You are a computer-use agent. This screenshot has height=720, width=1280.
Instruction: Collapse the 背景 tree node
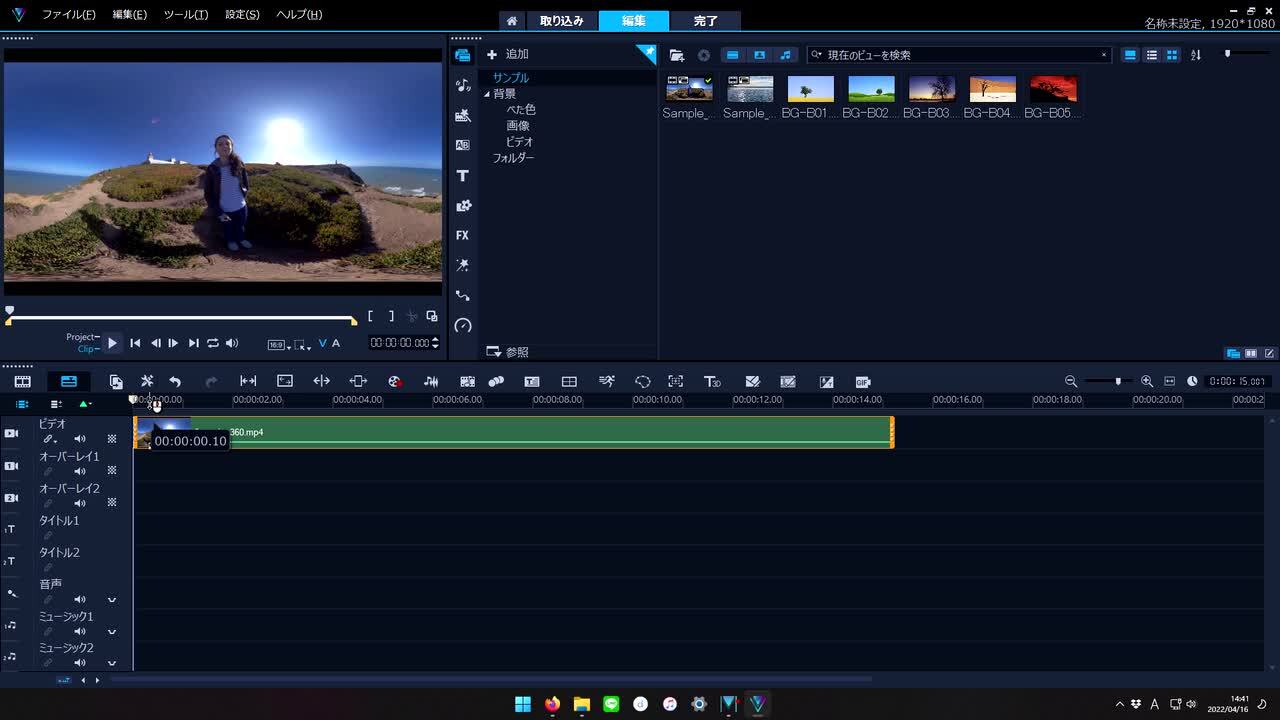pyautogui.click(x=487, y=94)
